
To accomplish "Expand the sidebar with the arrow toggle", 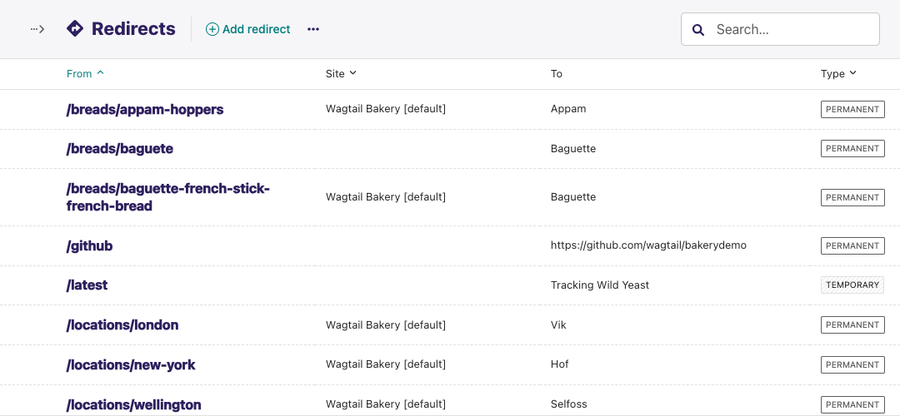I will [x=37, y=29].
